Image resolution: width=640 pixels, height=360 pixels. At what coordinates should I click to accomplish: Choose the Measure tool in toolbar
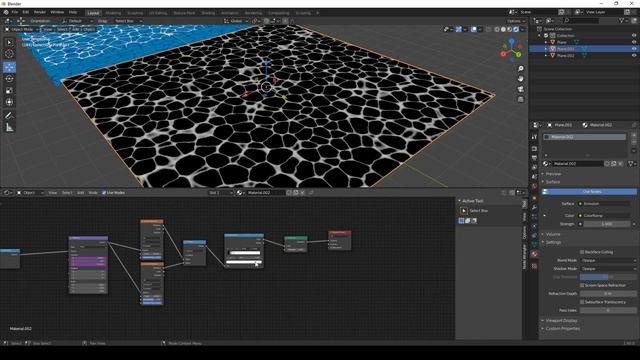[x=9, y=128]
